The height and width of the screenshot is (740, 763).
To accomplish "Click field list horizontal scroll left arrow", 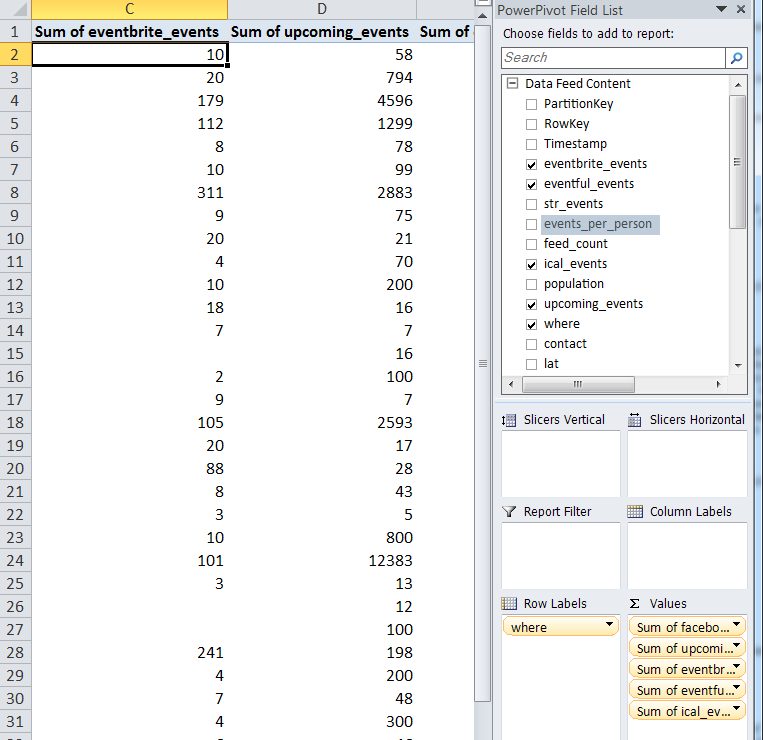I will (511, 384).
